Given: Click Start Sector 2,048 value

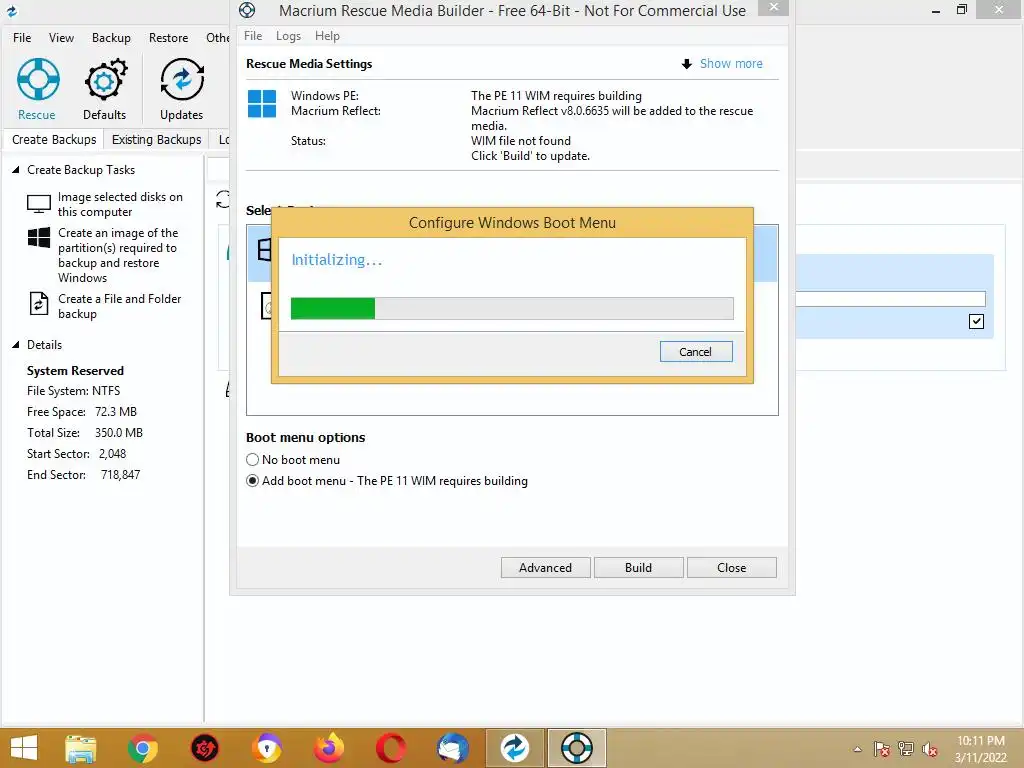Looking at the screenshot, I should (112, 454).
